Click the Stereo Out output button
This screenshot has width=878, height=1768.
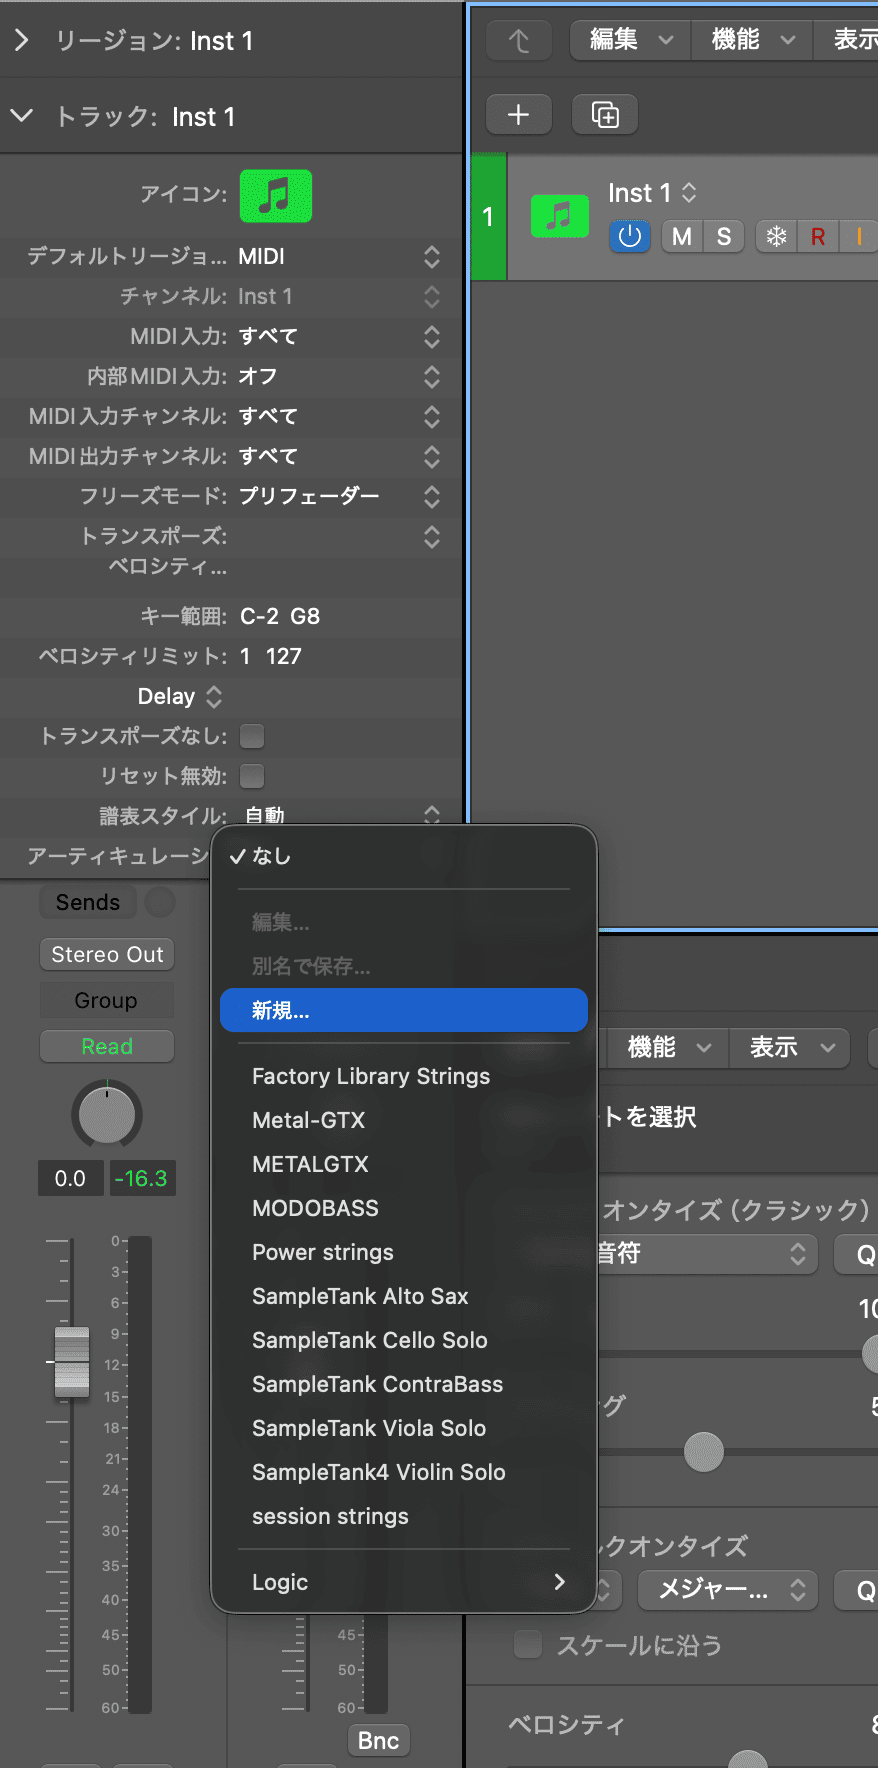(x=107, y=954)
